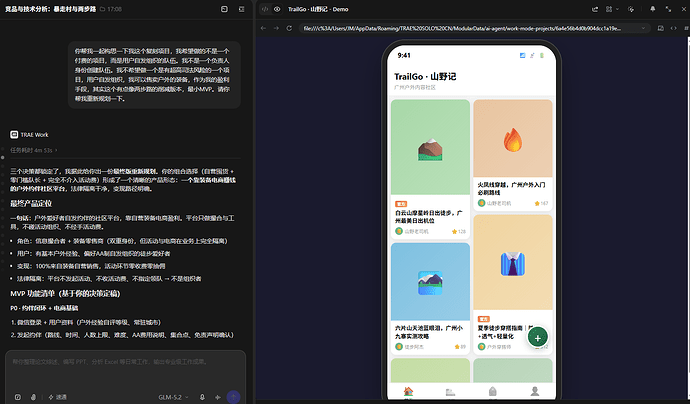Image resolution: width=690 pixels, height=404 pixels.
Task: Tap the green plus floating button
Action: [537, 338]
